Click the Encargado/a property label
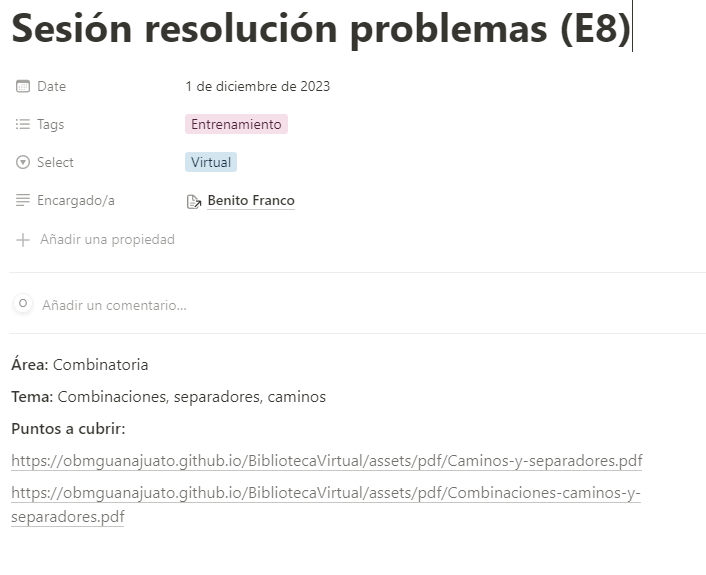706x575 pixels. click(76, 200)
